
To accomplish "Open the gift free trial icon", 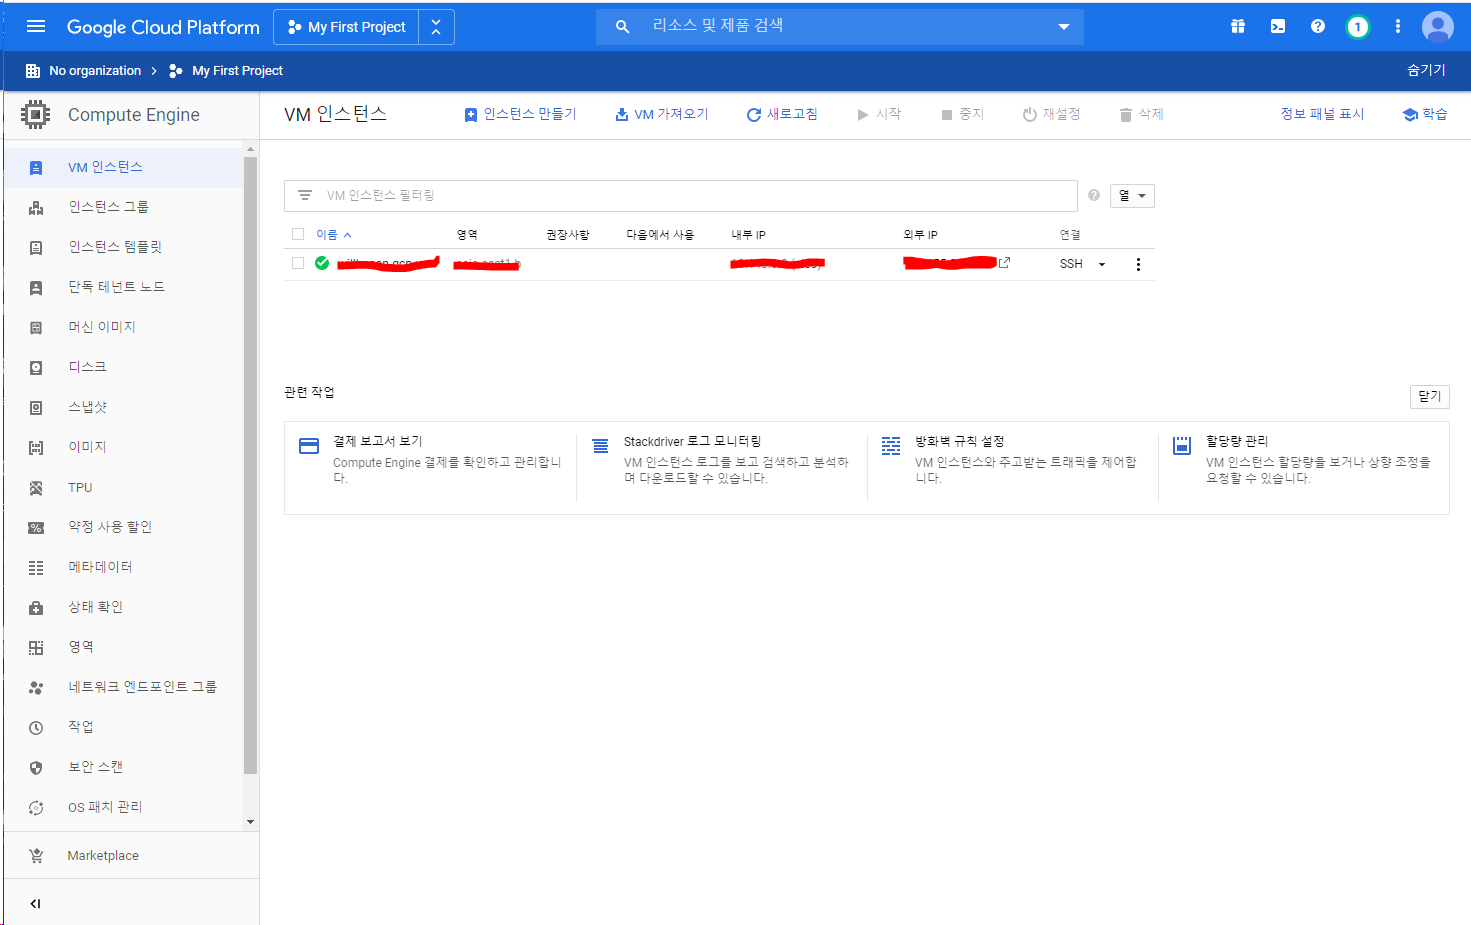I will pos(1238,27).
